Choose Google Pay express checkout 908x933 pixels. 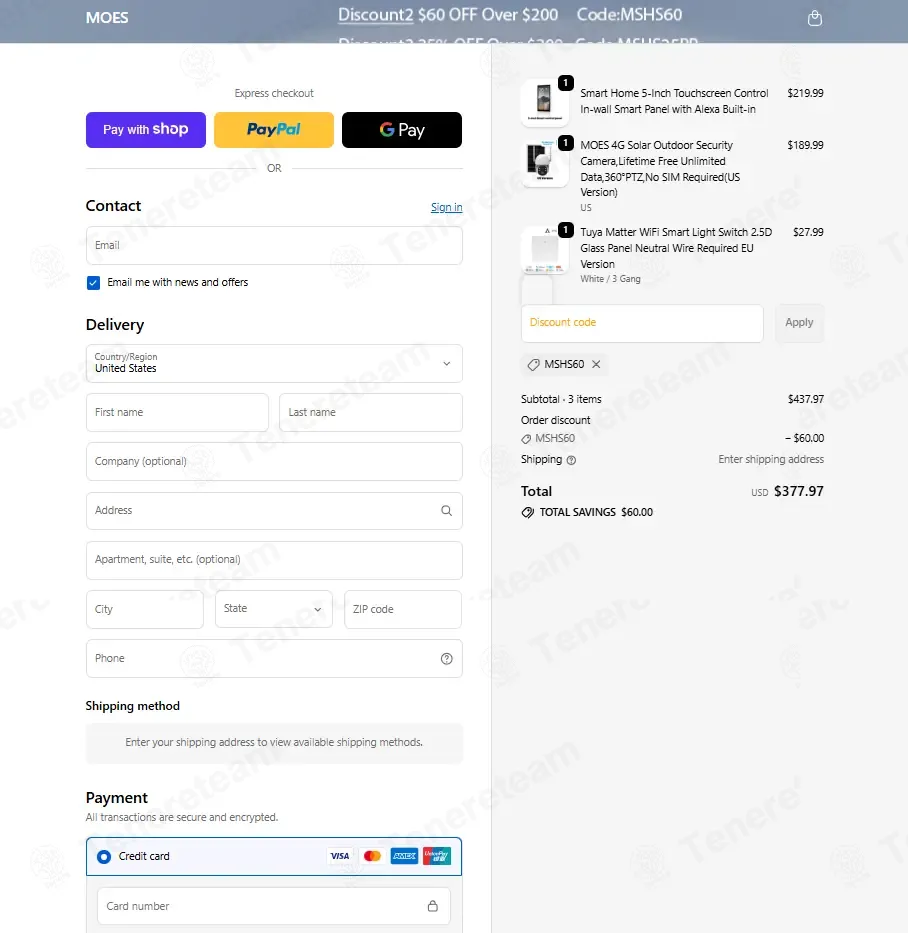(402, 130)
